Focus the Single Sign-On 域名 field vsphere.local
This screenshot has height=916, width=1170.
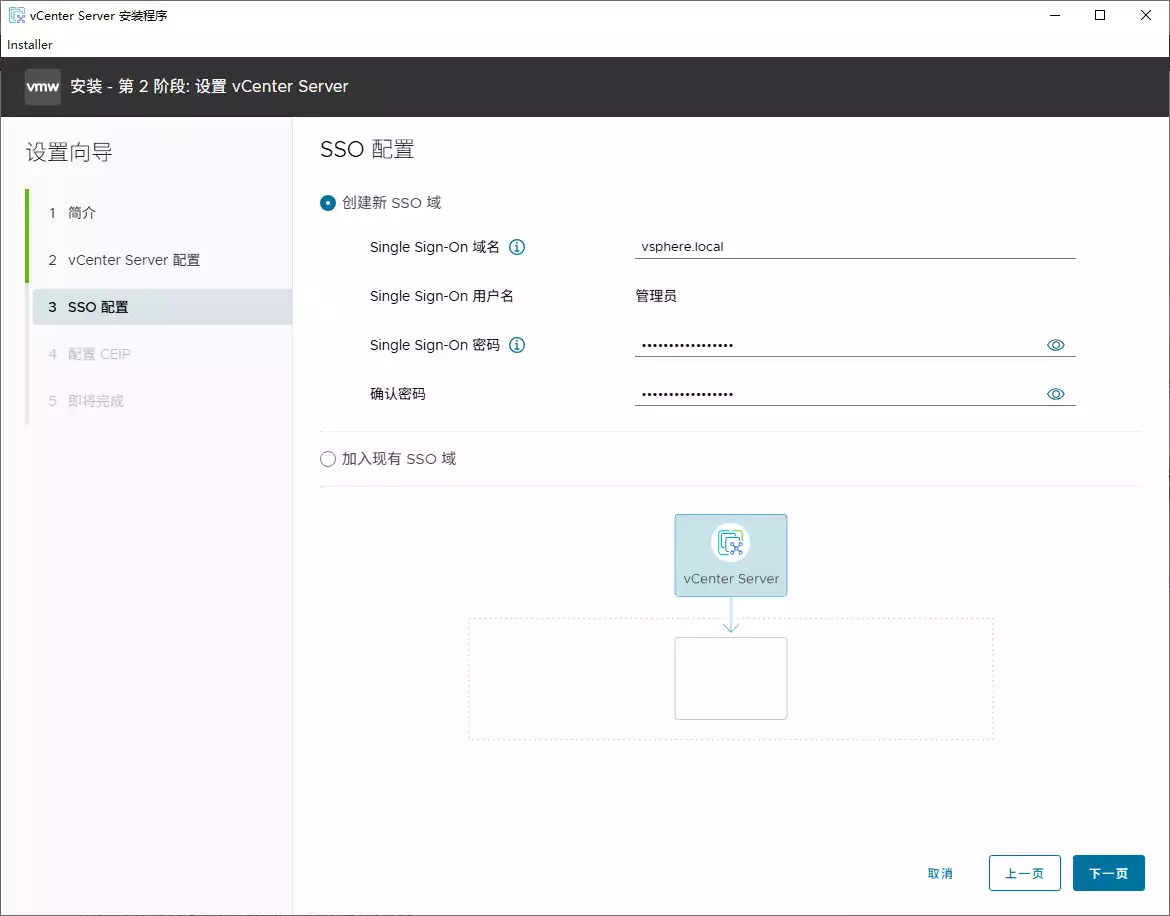click(855, 247)
